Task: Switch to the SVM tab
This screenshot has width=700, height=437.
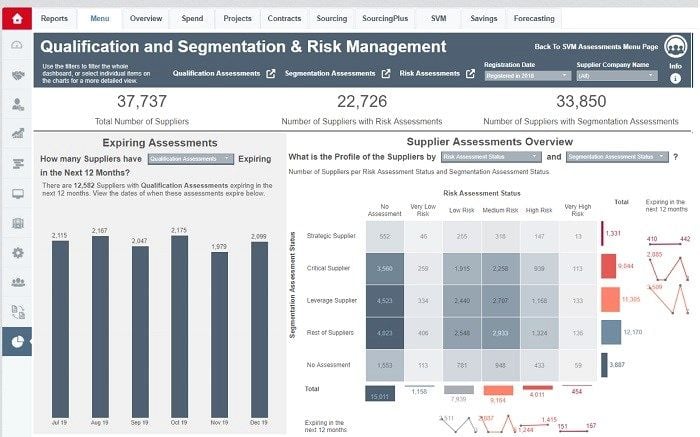Action: [x=438, y=18]
